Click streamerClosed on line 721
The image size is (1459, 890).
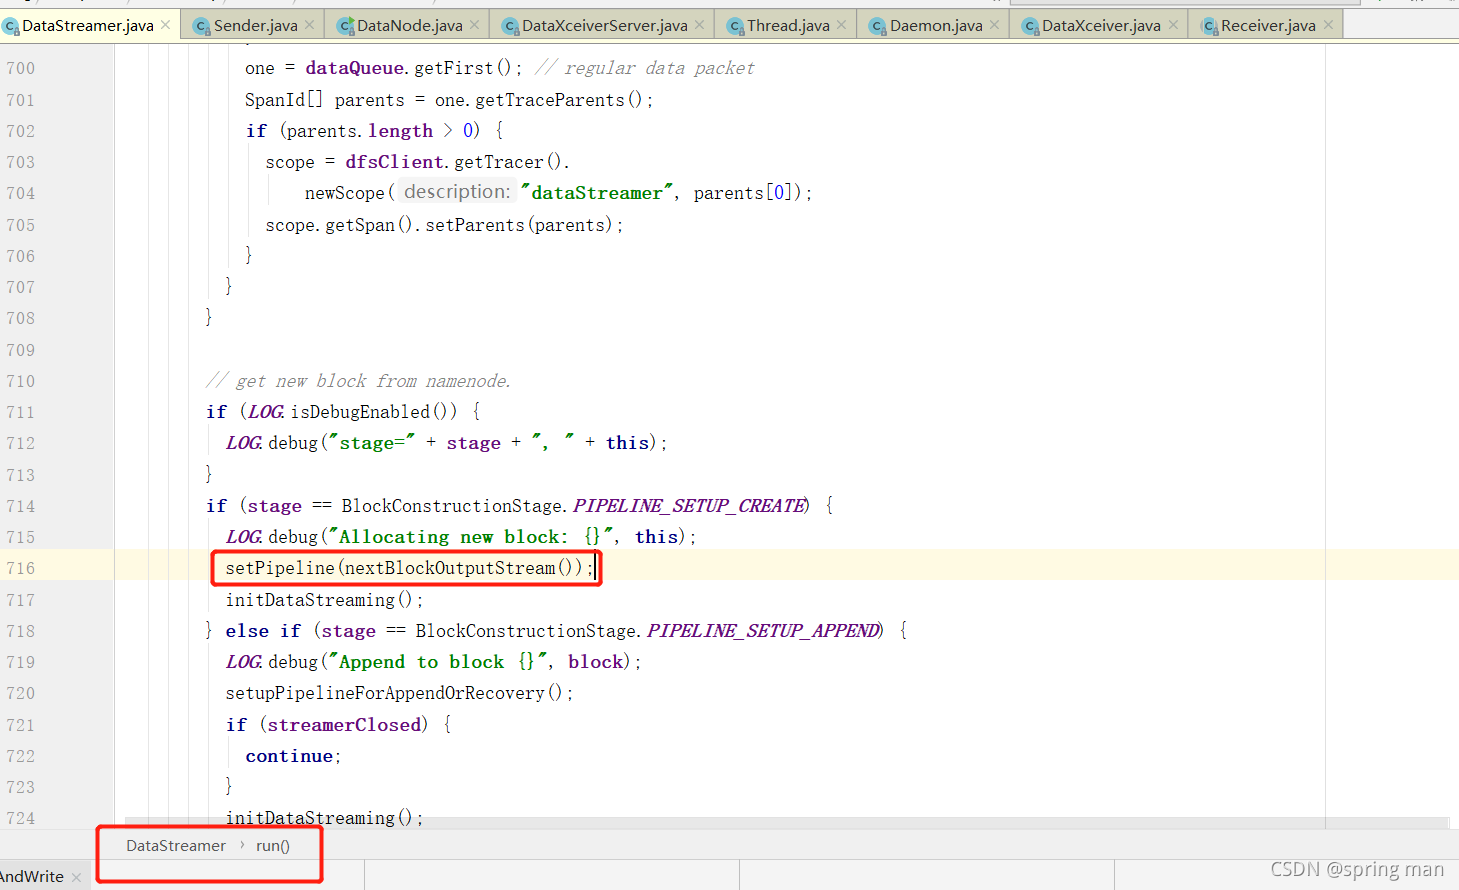click(x=344, y=725)
